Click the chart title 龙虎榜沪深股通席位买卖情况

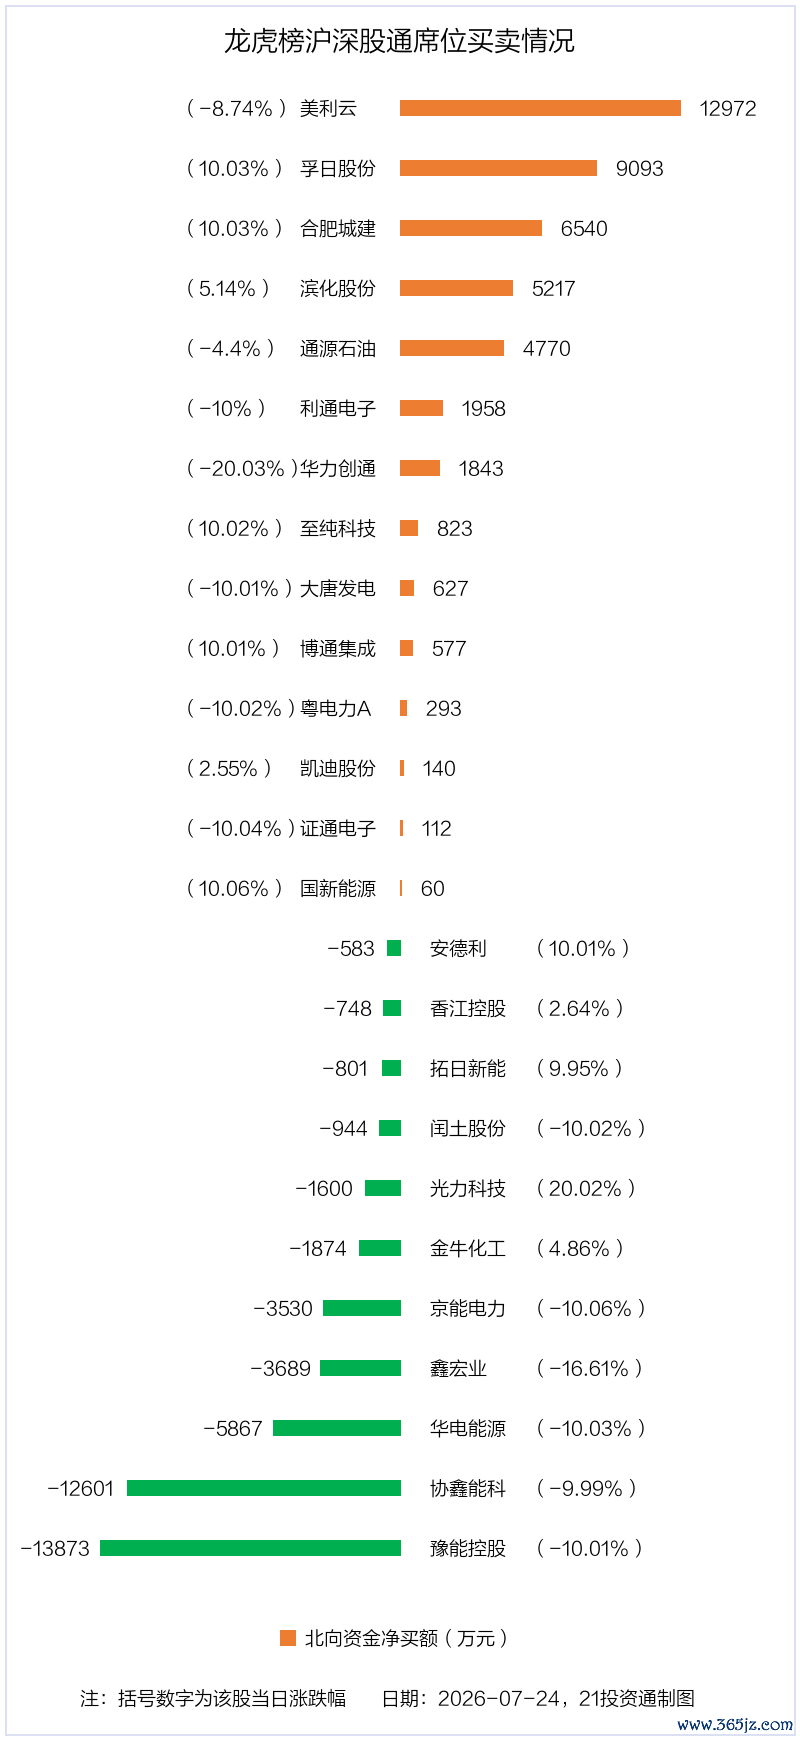[x=399, y=41]
